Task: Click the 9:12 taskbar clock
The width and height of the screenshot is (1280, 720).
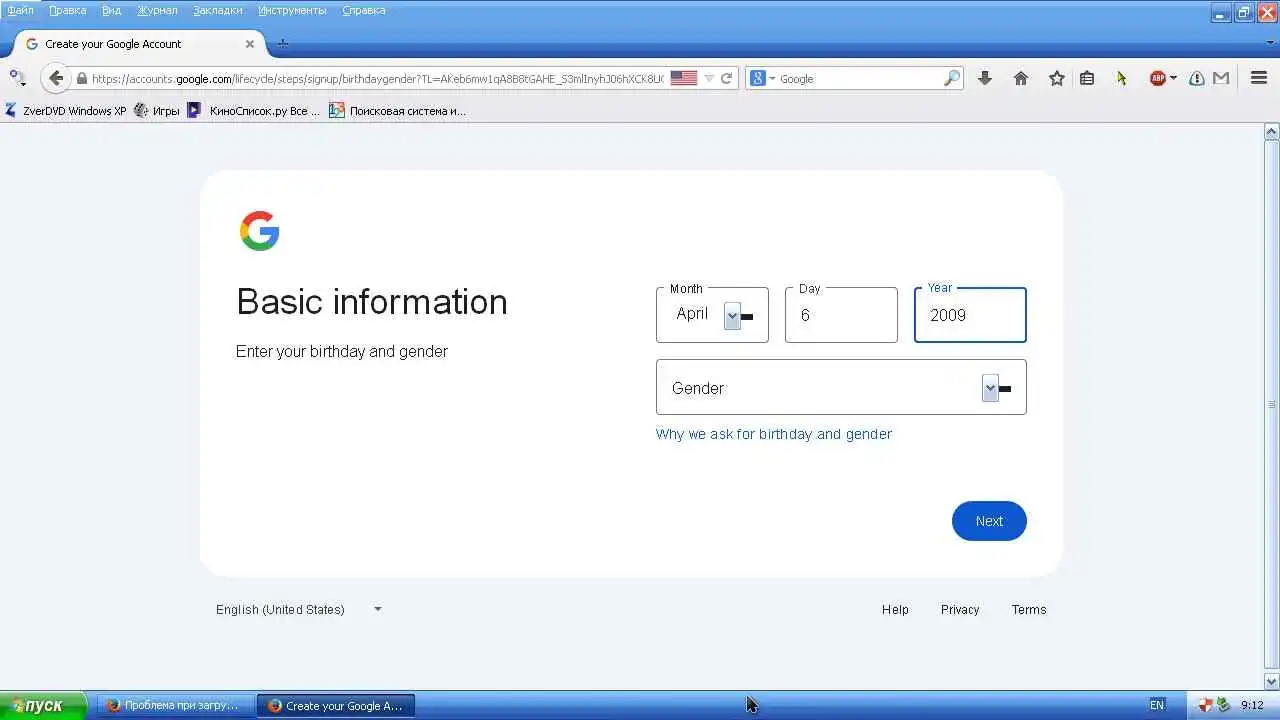Action: pyautogui.click(x=1252, y=705)
